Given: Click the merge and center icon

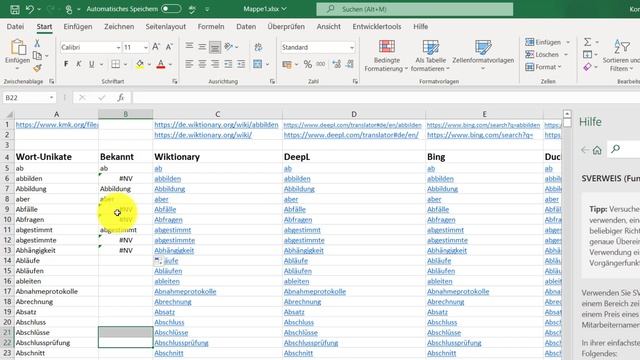Looking at the screenshot, I should tap(258, 64).
